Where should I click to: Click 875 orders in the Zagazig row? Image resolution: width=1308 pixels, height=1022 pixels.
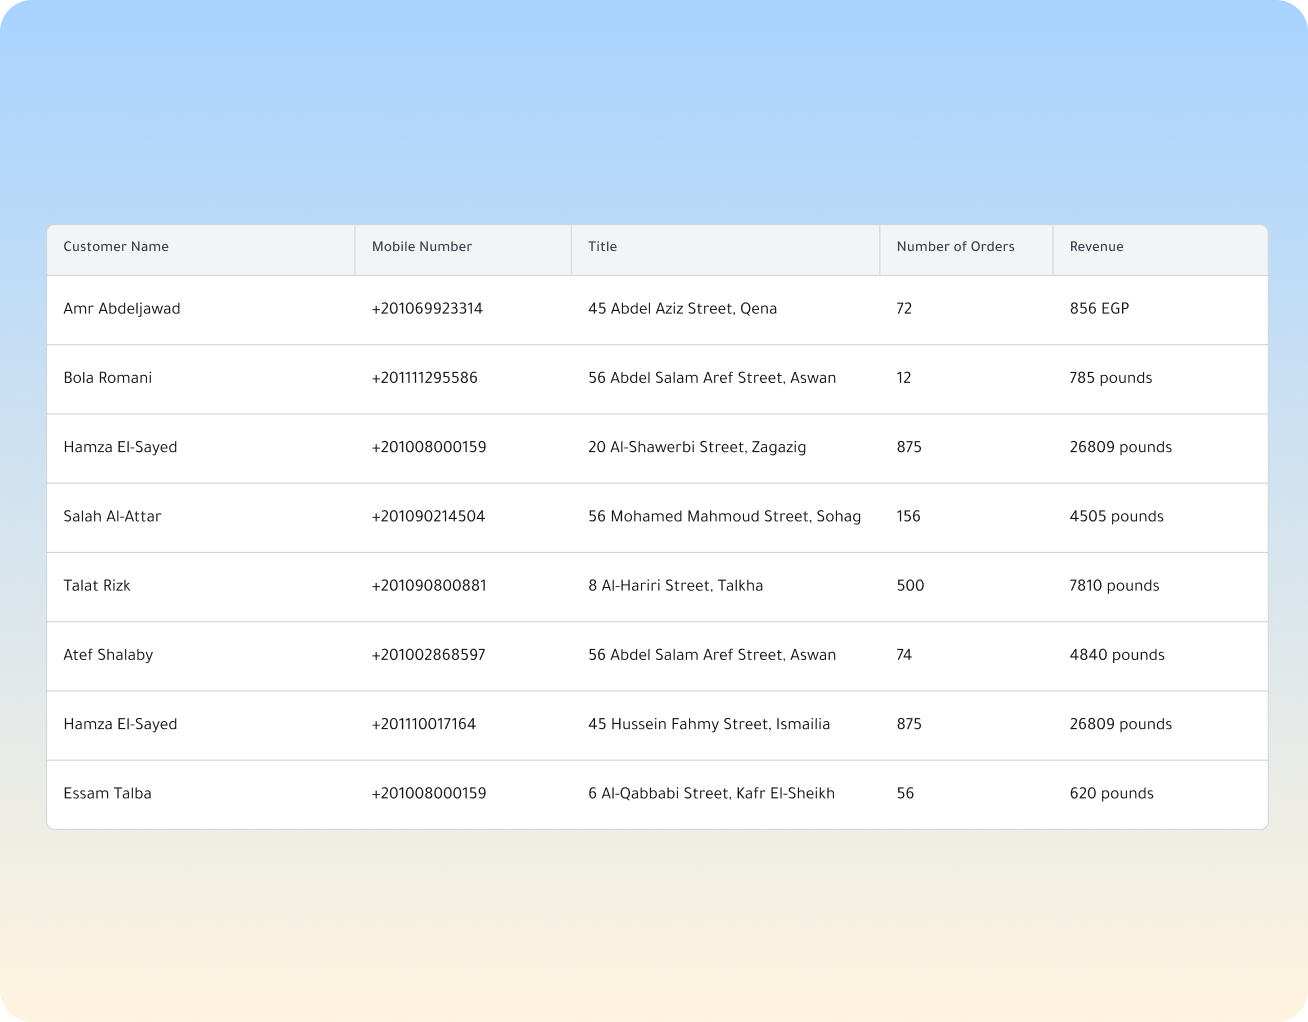(909, 447)
